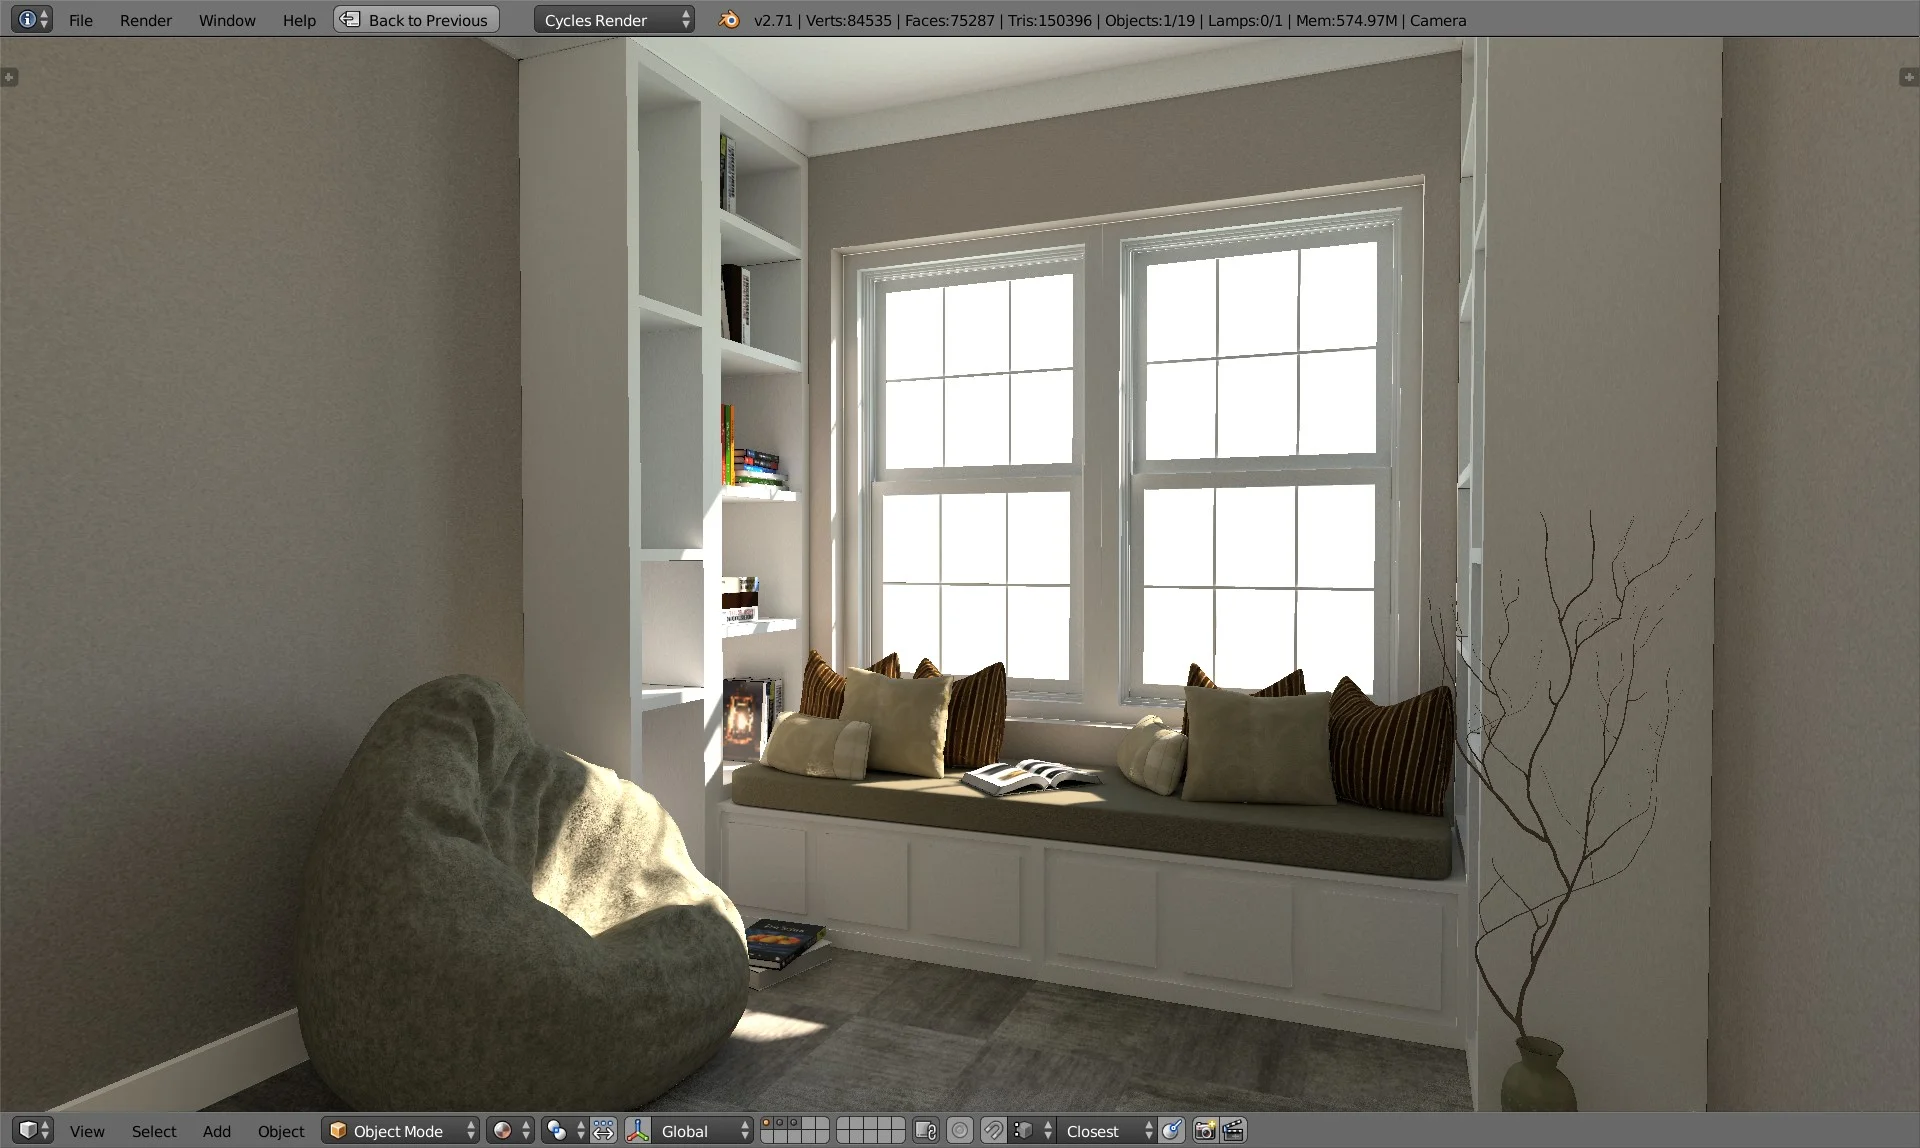The width and height of the screenshot is (1920, 1148).
Task: Click the Back to Previous button
Action: [x=416, y=20]
